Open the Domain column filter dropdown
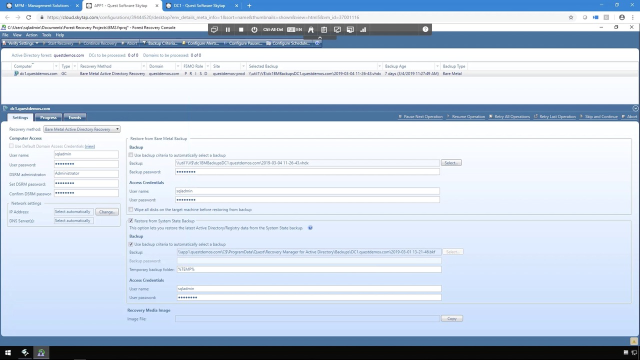 point(178,66)
